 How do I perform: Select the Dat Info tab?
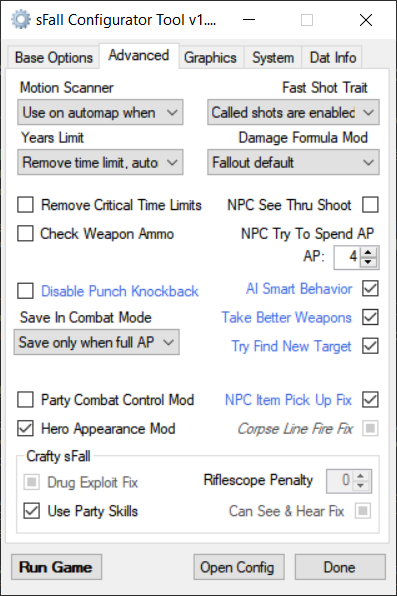click(x=333, y=58)
